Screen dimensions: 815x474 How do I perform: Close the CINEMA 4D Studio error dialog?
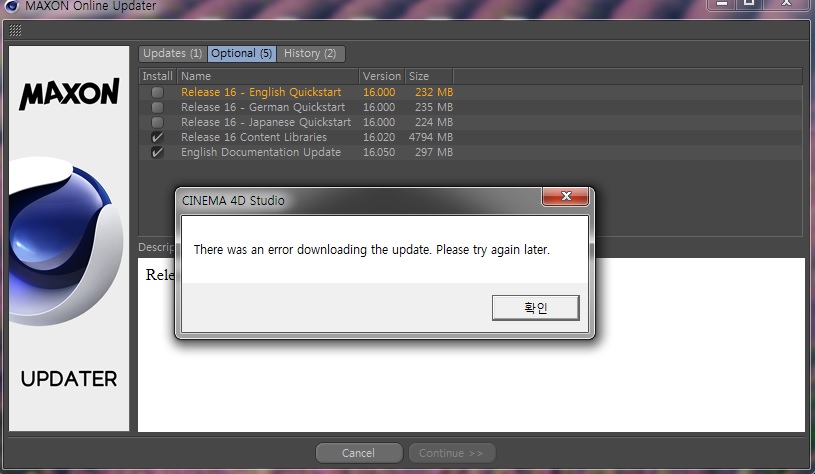tap(566, 196)
